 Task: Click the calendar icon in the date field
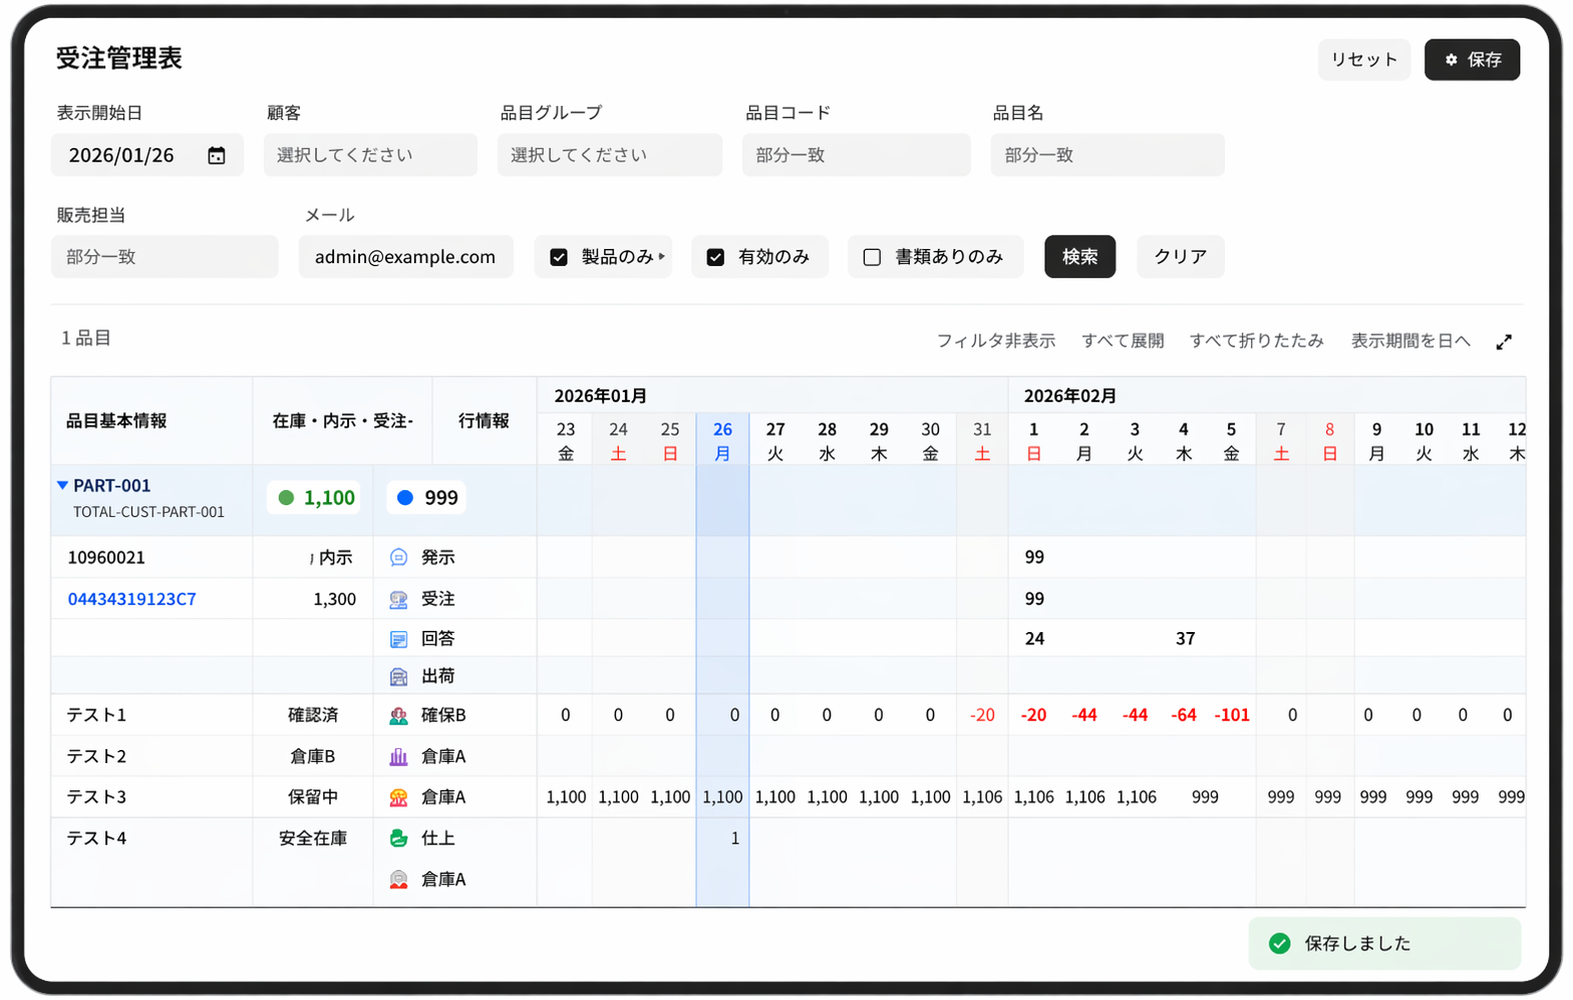point(216,156)
